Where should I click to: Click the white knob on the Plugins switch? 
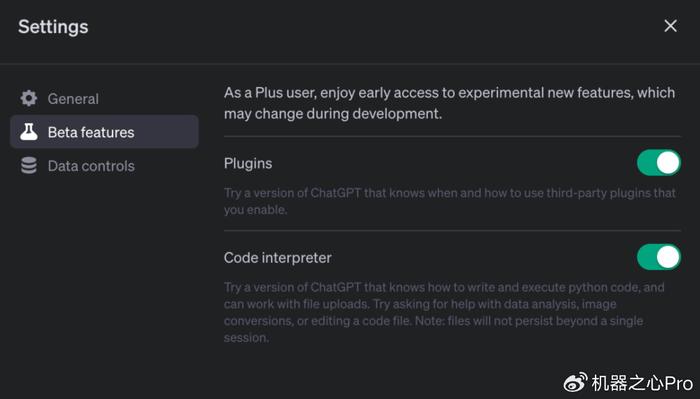tap(668, 163)
